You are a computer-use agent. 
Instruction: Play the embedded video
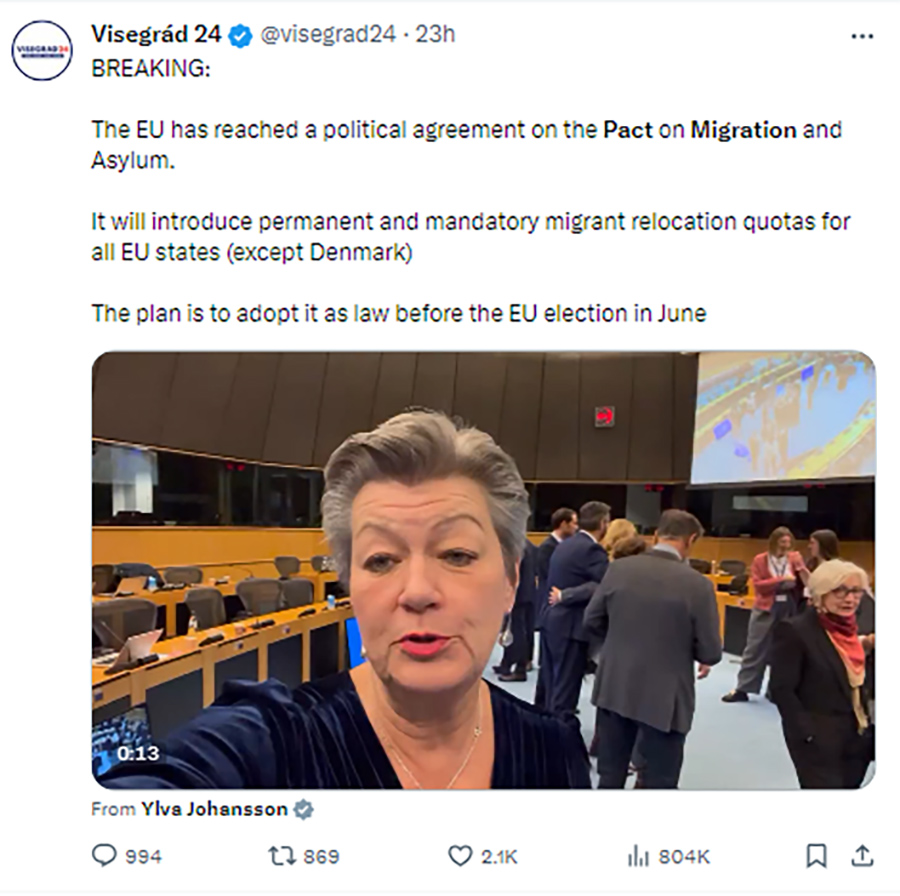click(483, 570)
